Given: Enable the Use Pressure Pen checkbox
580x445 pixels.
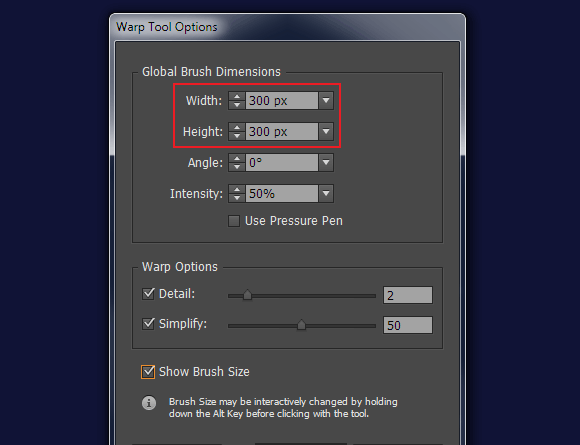Looking at the screenshot, I should (x=234, y=221).
